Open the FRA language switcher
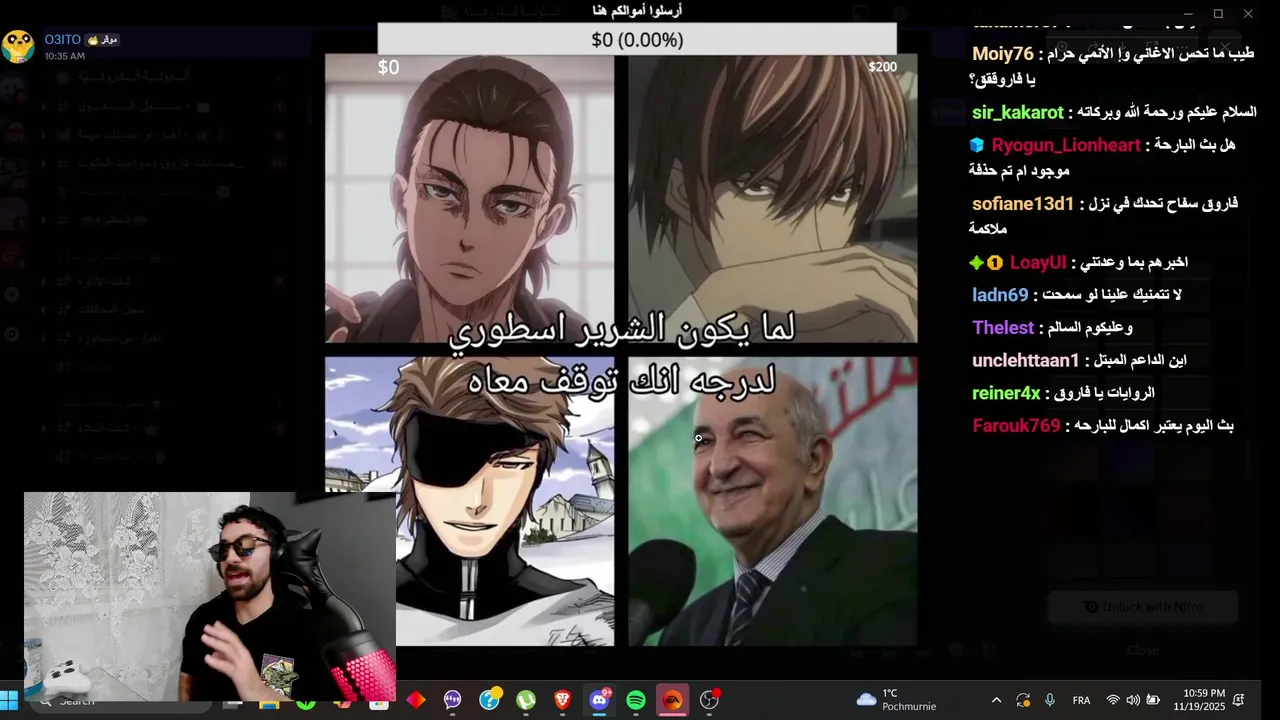Viewport: 1280px width, 720px height. 1081,700
